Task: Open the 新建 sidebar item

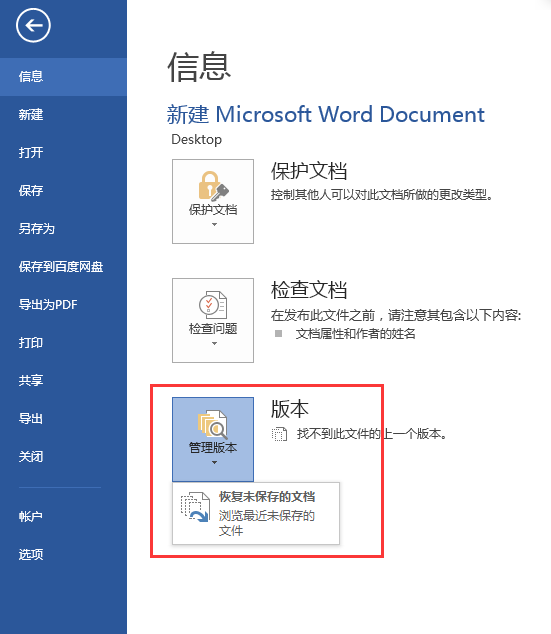Action: pyautogui.click(x=63, y=114)
